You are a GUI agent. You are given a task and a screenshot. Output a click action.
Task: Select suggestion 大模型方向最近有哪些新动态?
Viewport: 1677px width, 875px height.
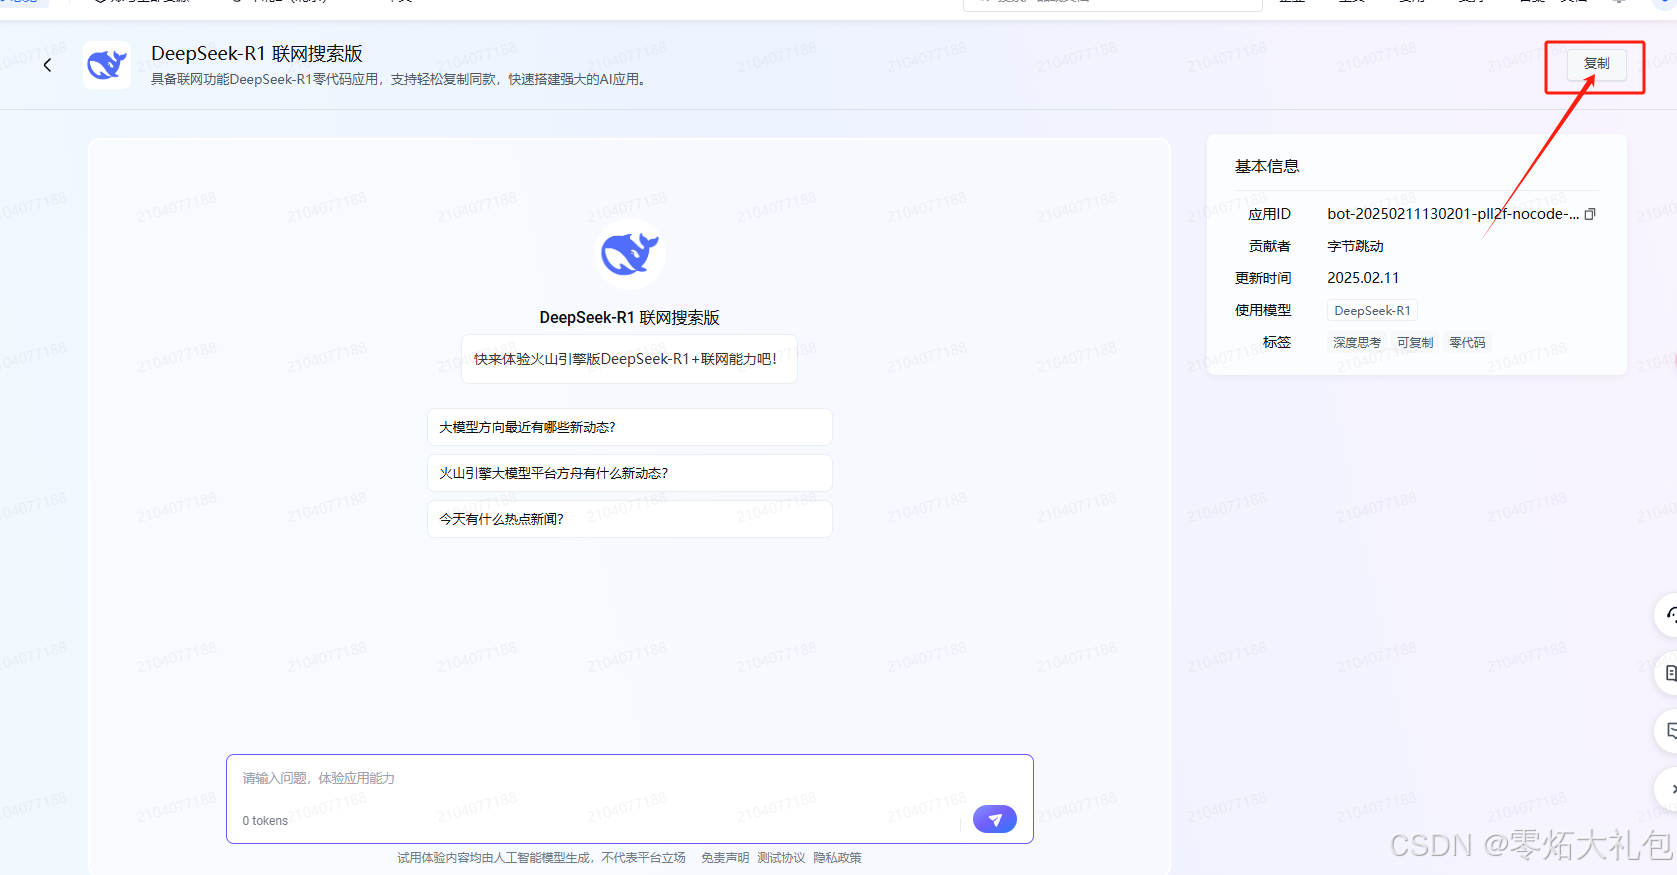pos(629,427)
